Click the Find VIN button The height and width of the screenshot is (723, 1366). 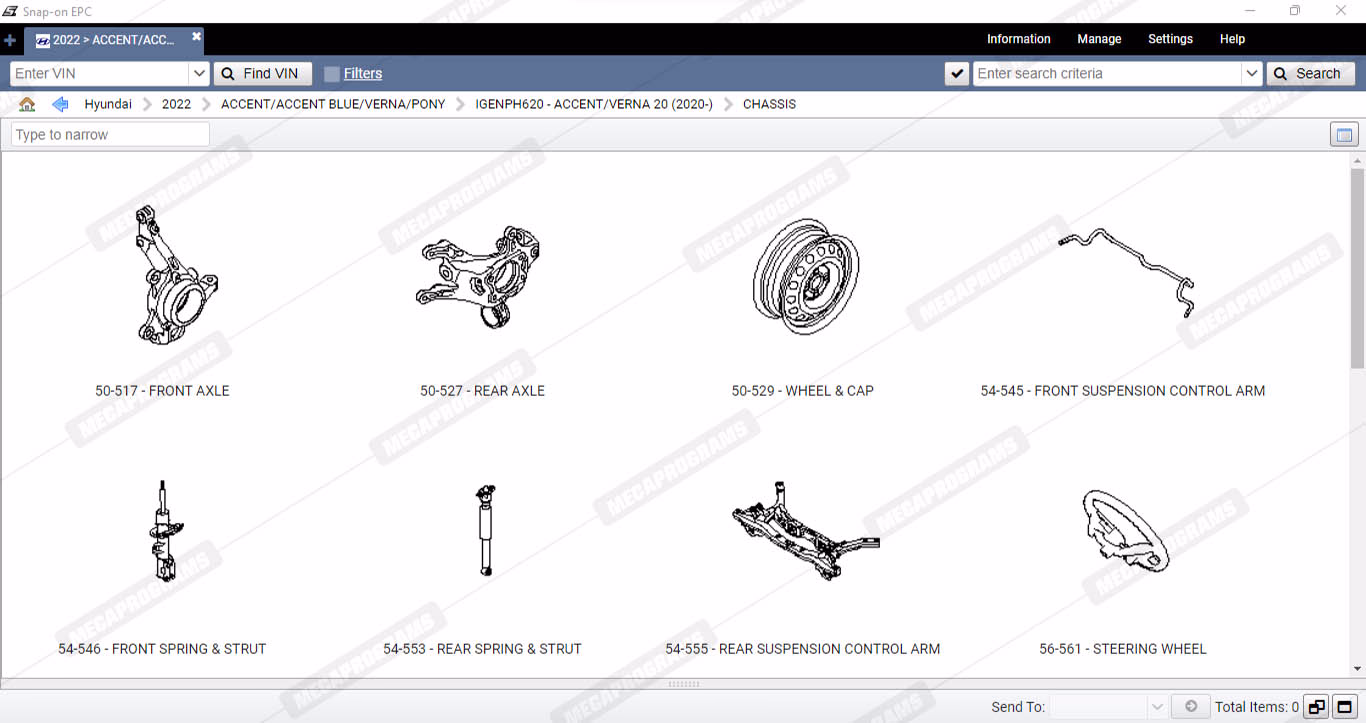(262, 74)
